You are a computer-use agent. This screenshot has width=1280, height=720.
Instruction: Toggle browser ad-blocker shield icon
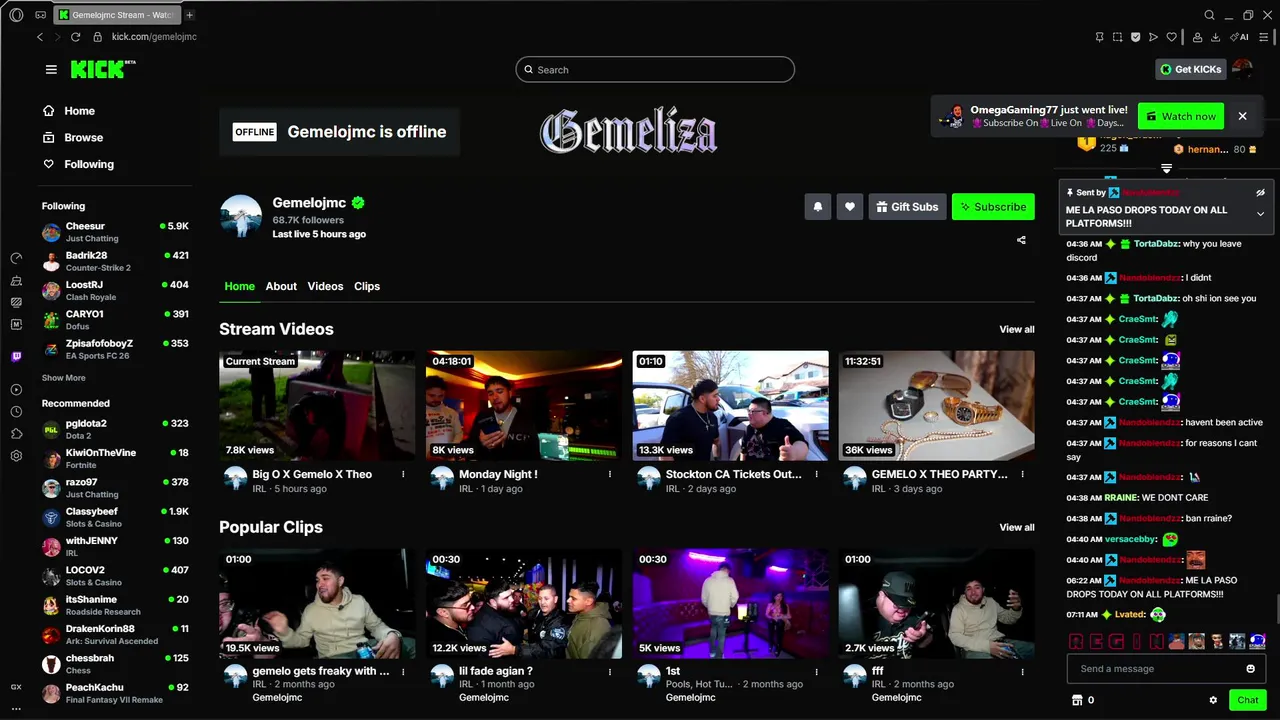1135,37
